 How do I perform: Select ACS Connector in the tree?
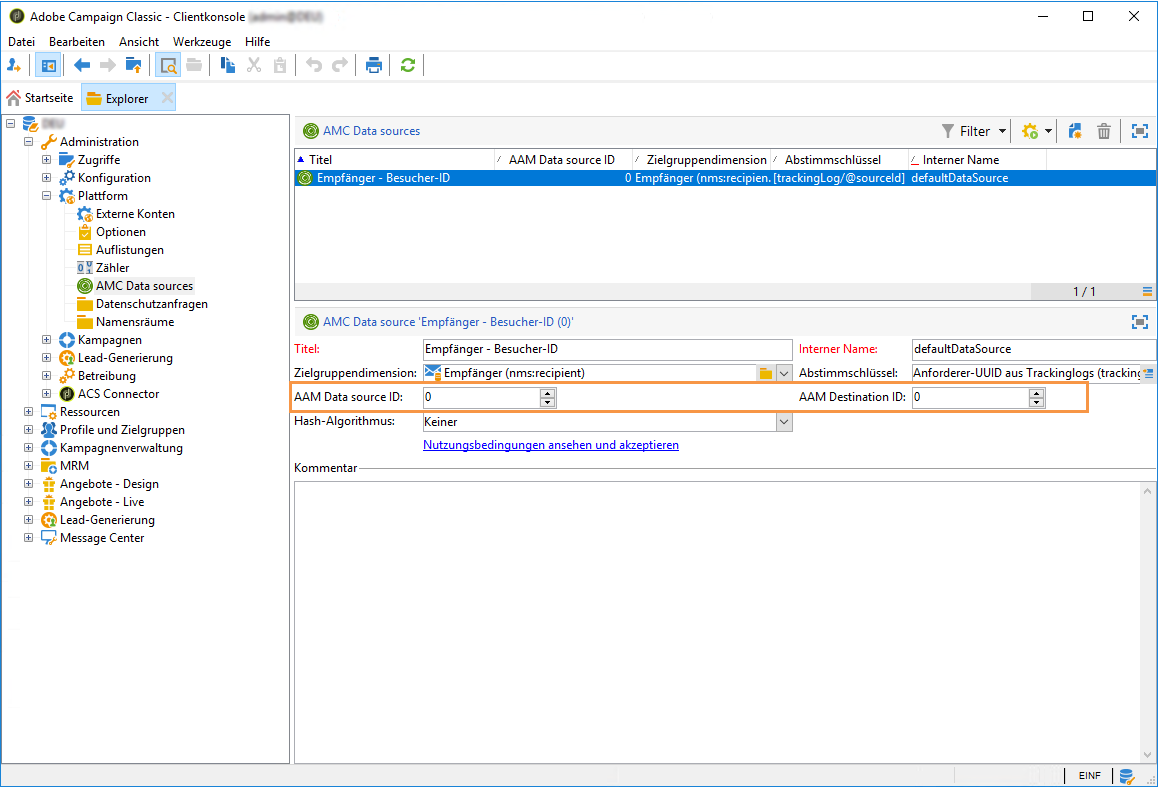point(118,394)
